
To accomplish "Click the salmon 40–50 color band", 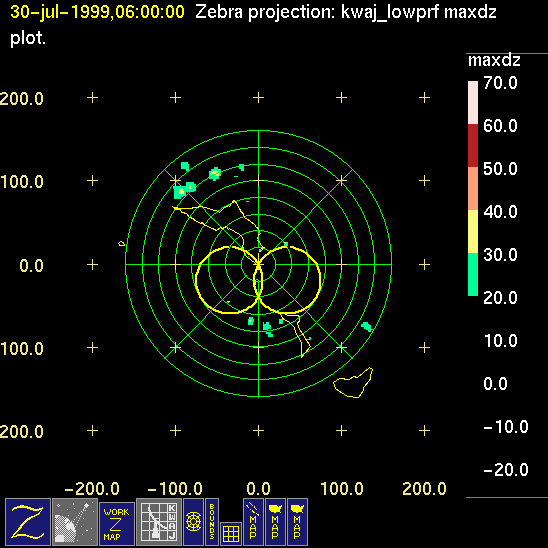I will [x=473, y=188].
